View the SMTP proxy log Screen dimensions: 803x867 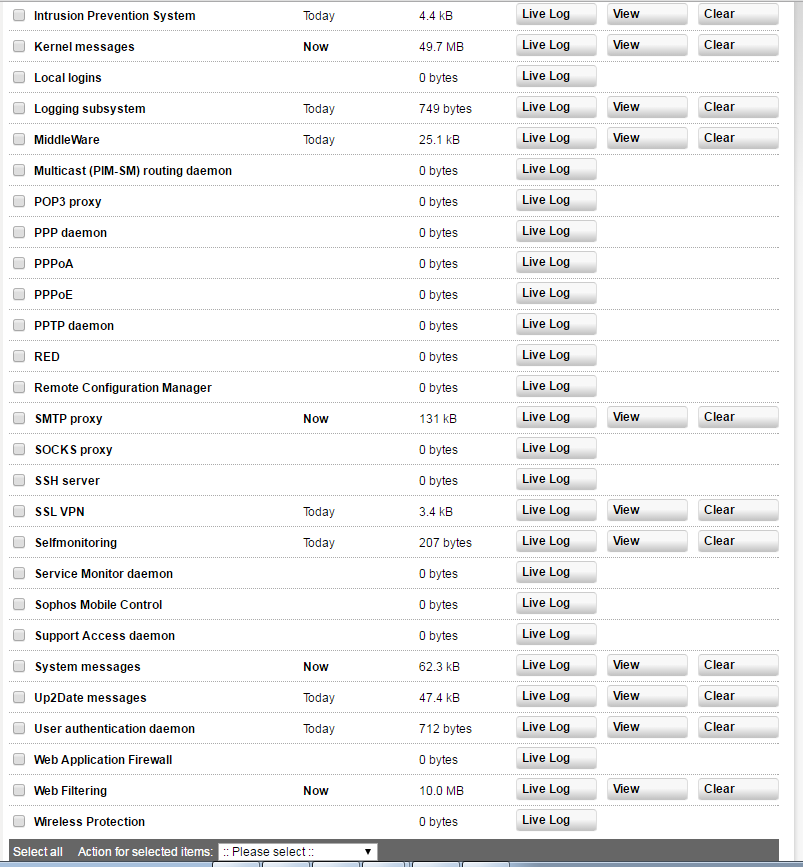pyautogui.click(x=647, y=417)
